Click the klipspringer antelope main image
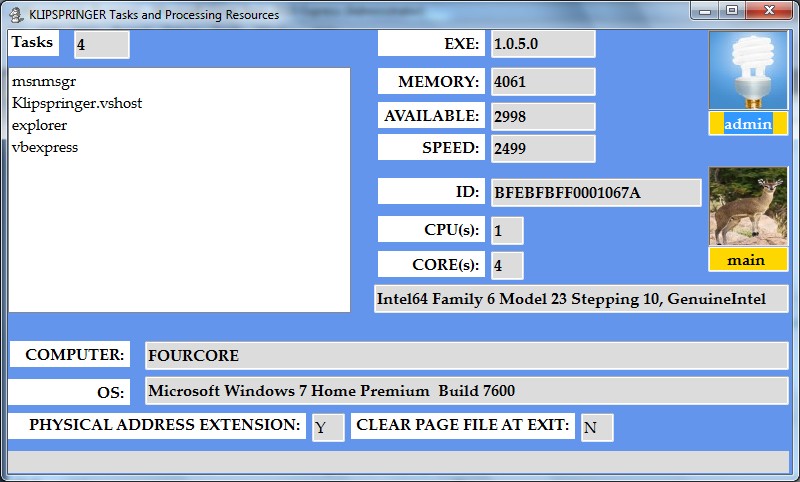Screen dimensions: 800x482 [x=748, y=206]
